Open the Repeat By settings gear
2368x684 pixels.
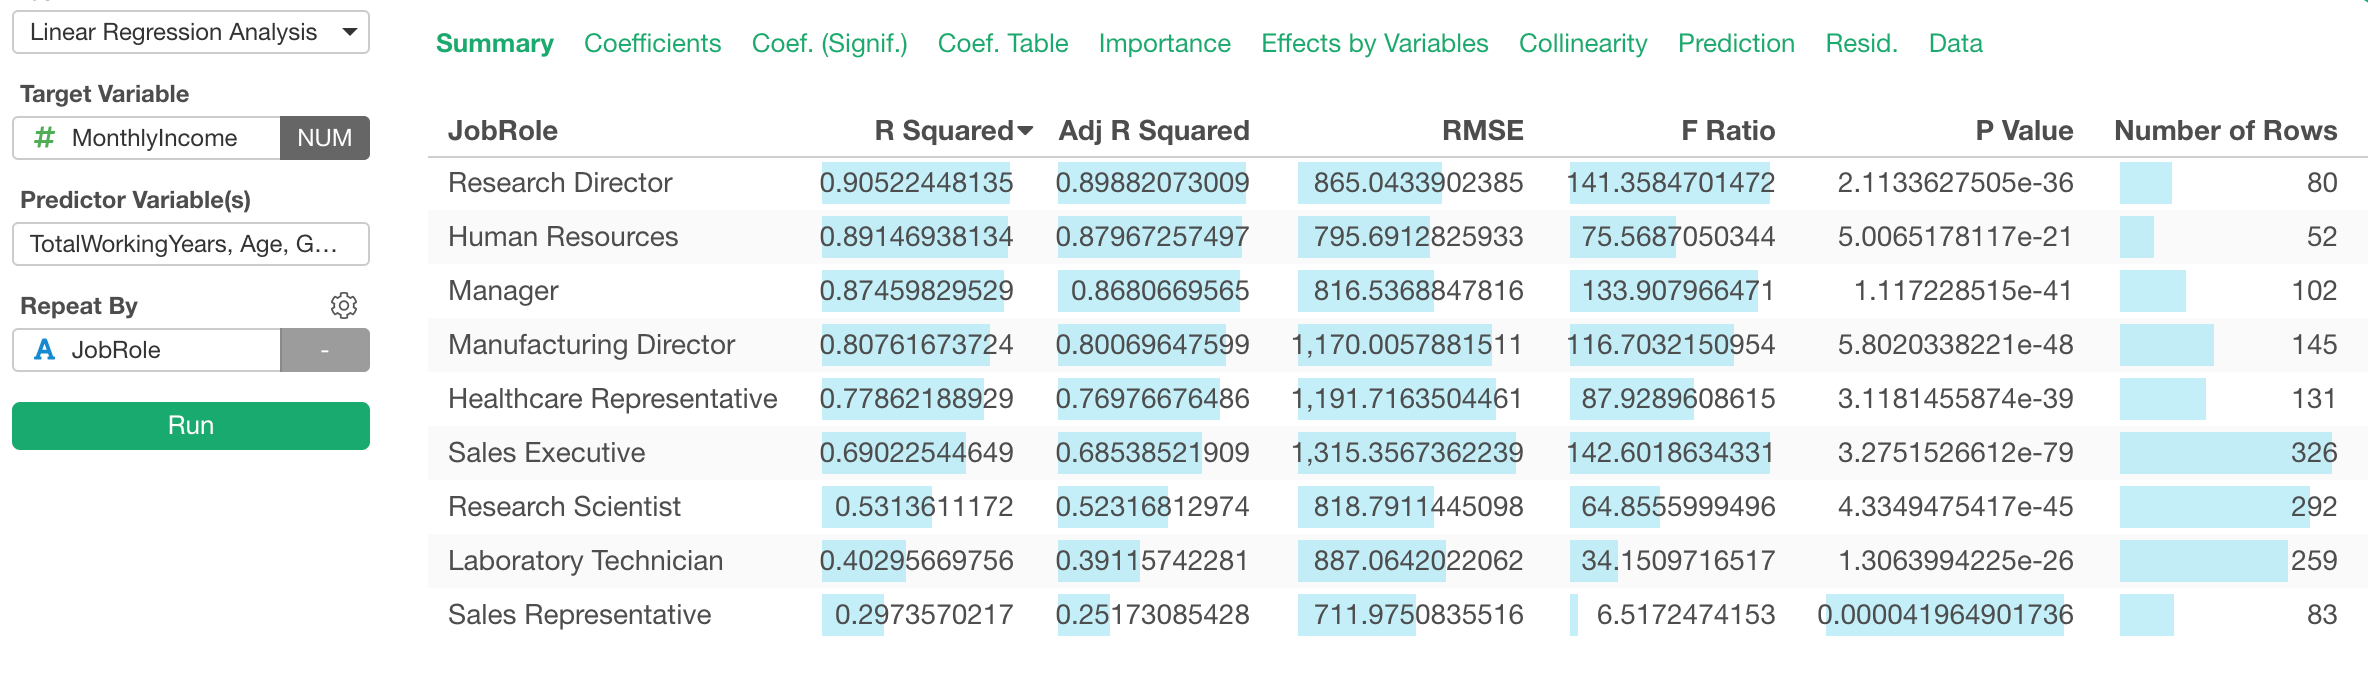click(345, 305)
